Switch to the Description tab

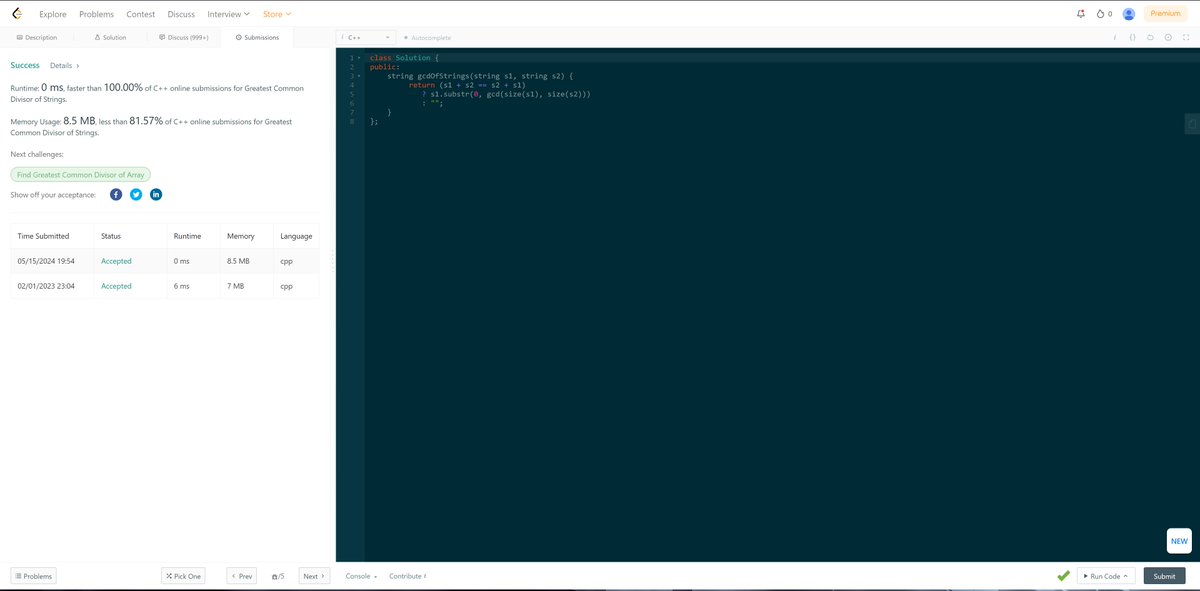pos(37,37)
